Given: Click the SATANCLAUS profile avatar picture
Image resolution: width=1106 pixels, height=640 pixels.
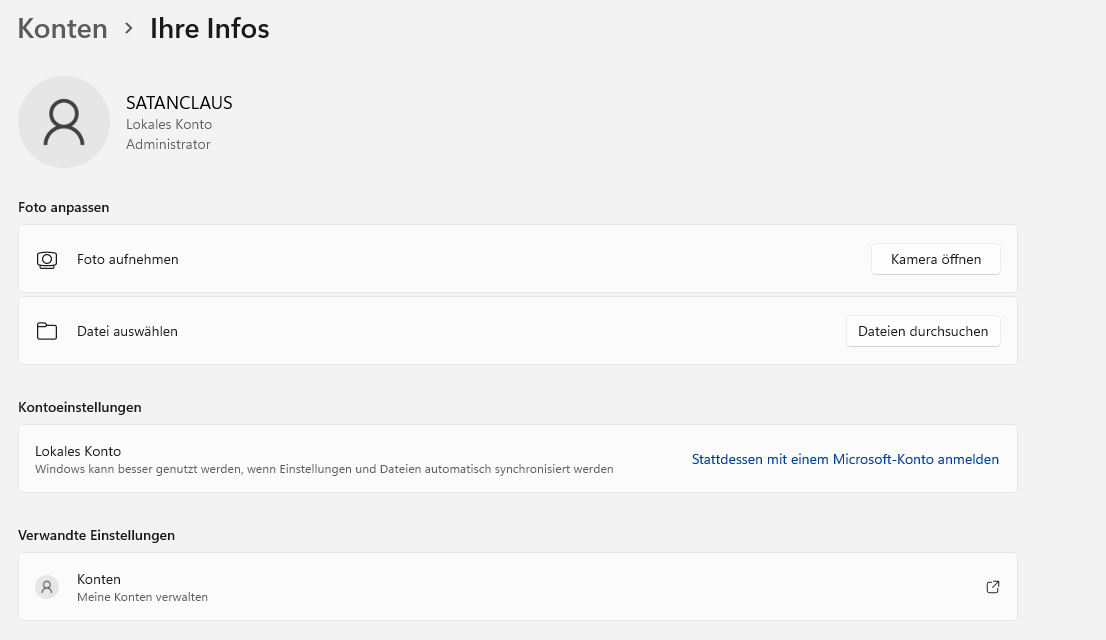Looking at the screenshot, I should coord(64,122).
